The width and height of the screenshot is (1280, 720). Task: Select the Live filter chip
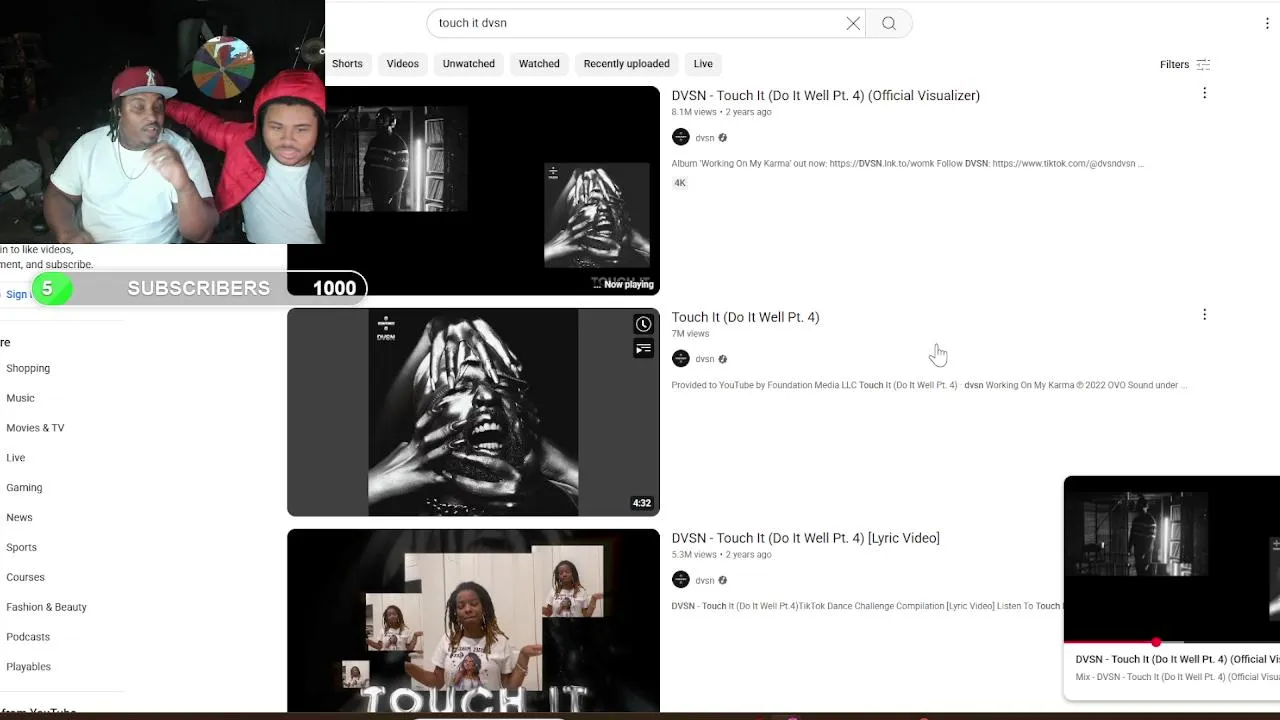pyautogui.click(x=703, y=64)
